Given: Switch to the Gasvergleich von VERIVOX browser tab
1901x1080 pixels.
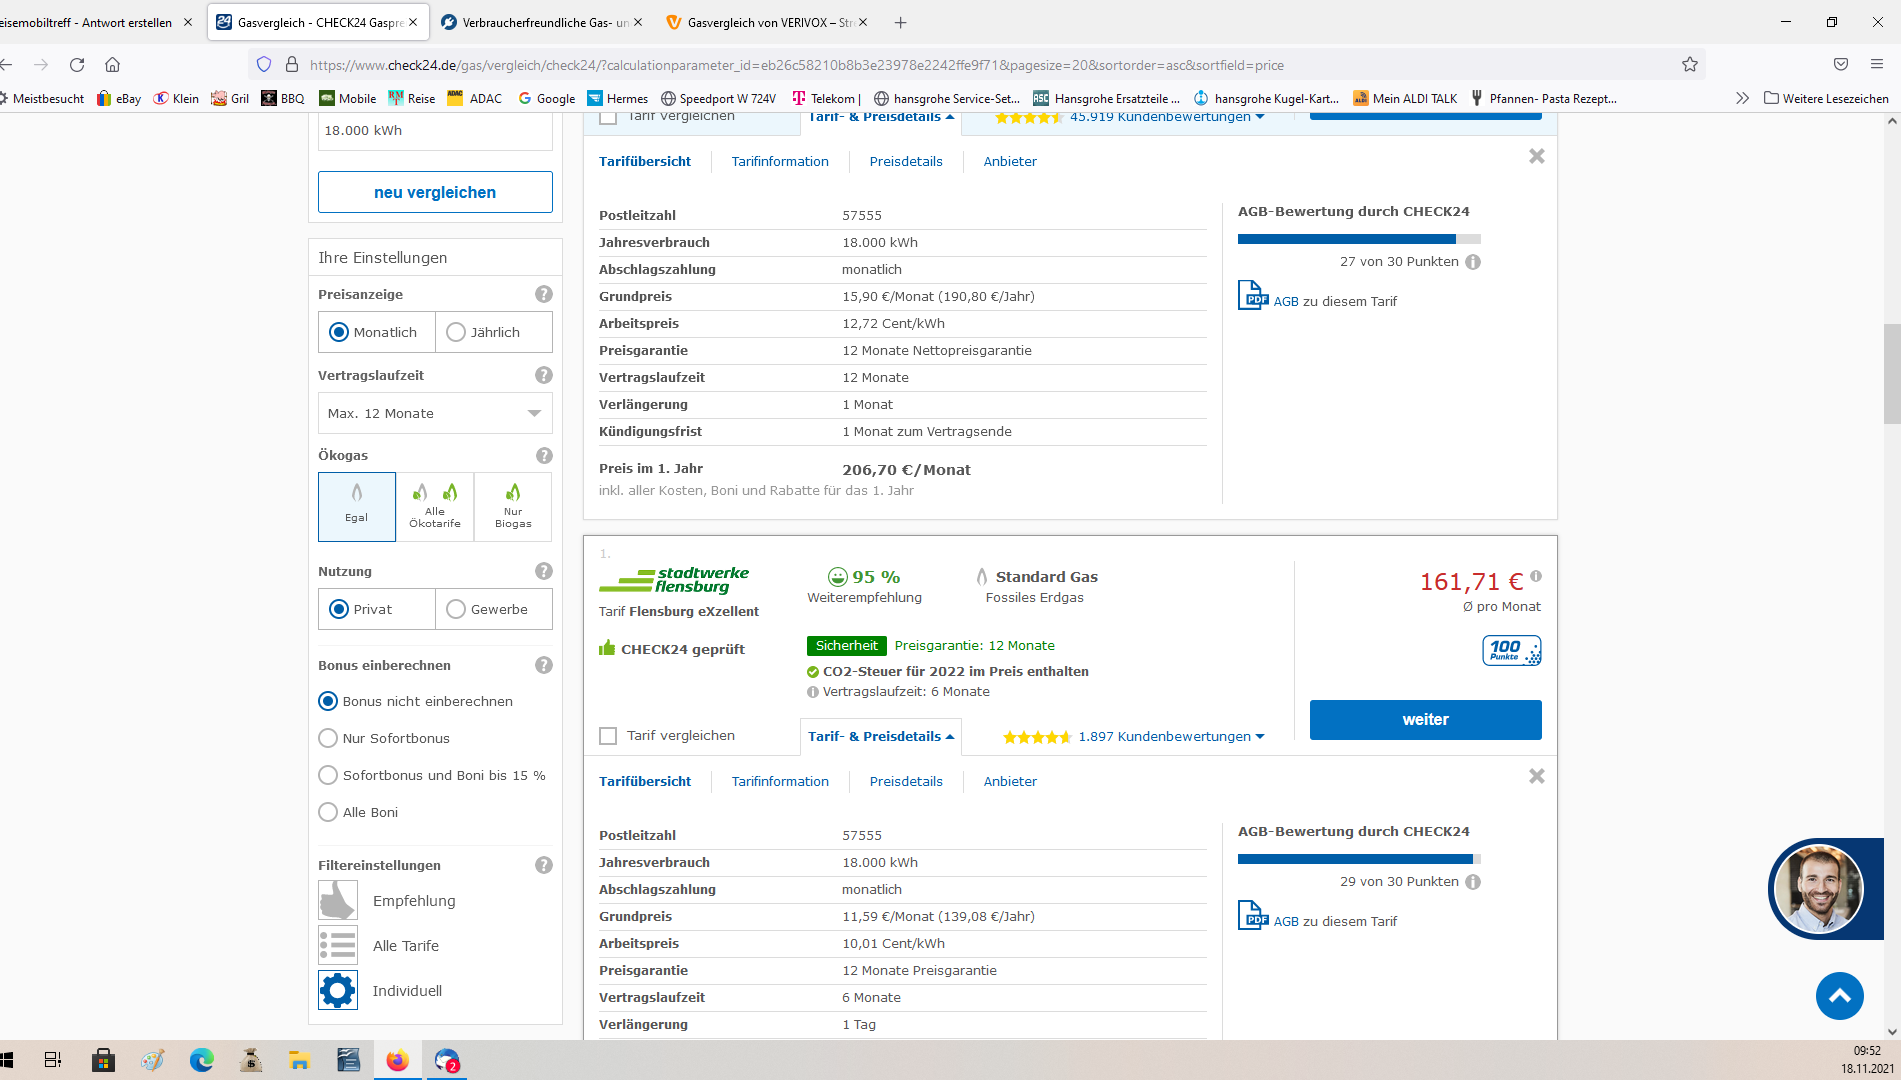Looking at the screenshot, I should pyautogui.click(x=767, y=22).
